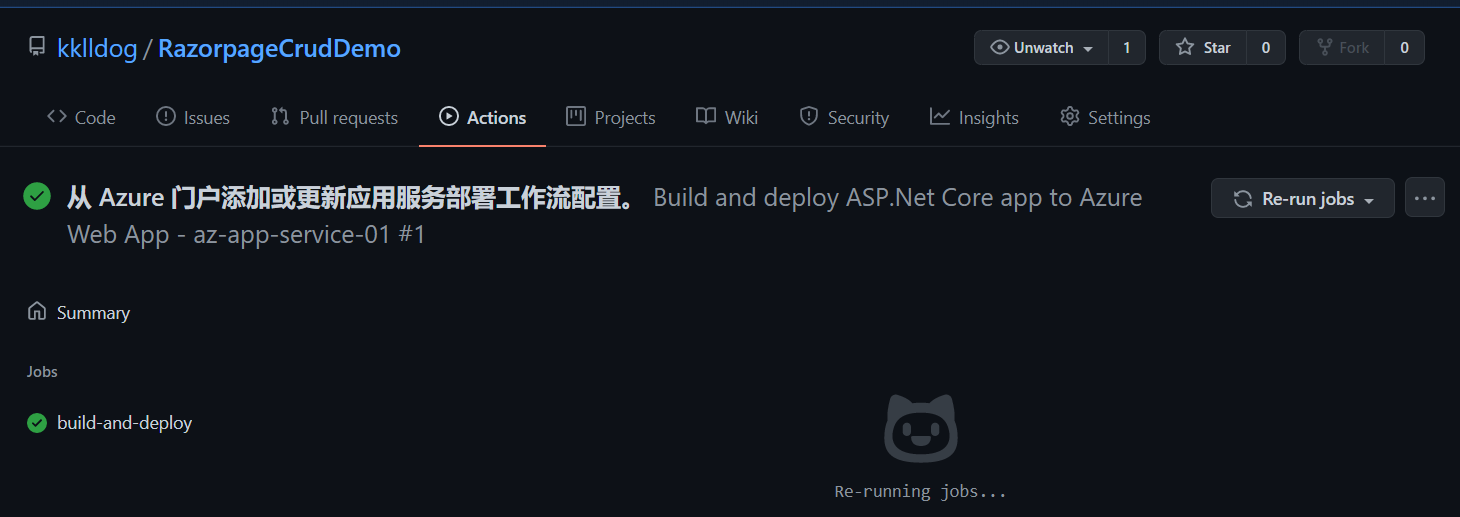1460x517 pixels.
Task: Click the green check next to build-and-deploy
Action: 37,423
